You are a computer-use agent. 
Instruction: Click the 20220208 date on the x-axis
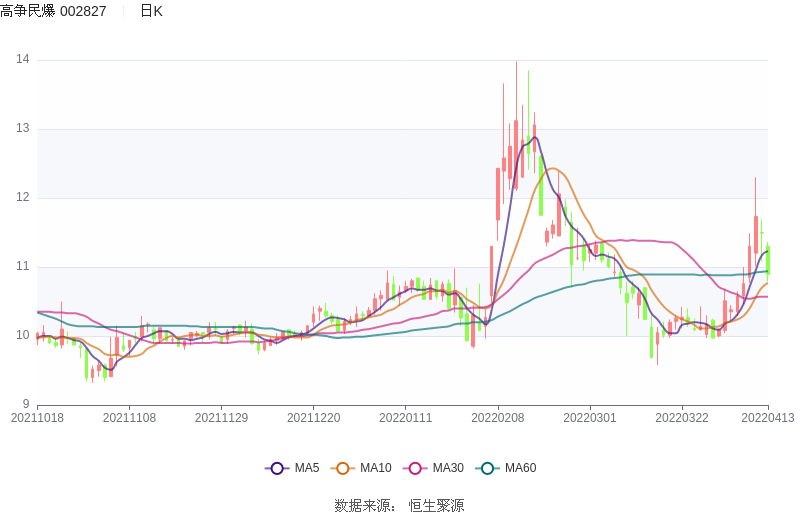[x=498, y=418]
